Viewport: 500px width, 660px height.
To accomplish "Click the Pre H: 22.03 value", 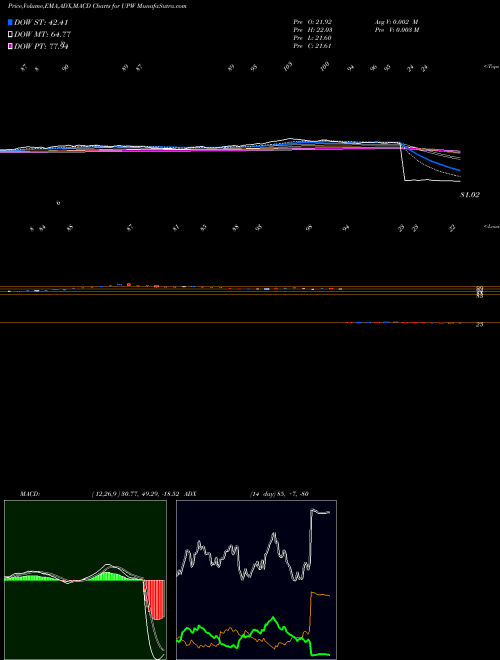I will coord(313,29).
